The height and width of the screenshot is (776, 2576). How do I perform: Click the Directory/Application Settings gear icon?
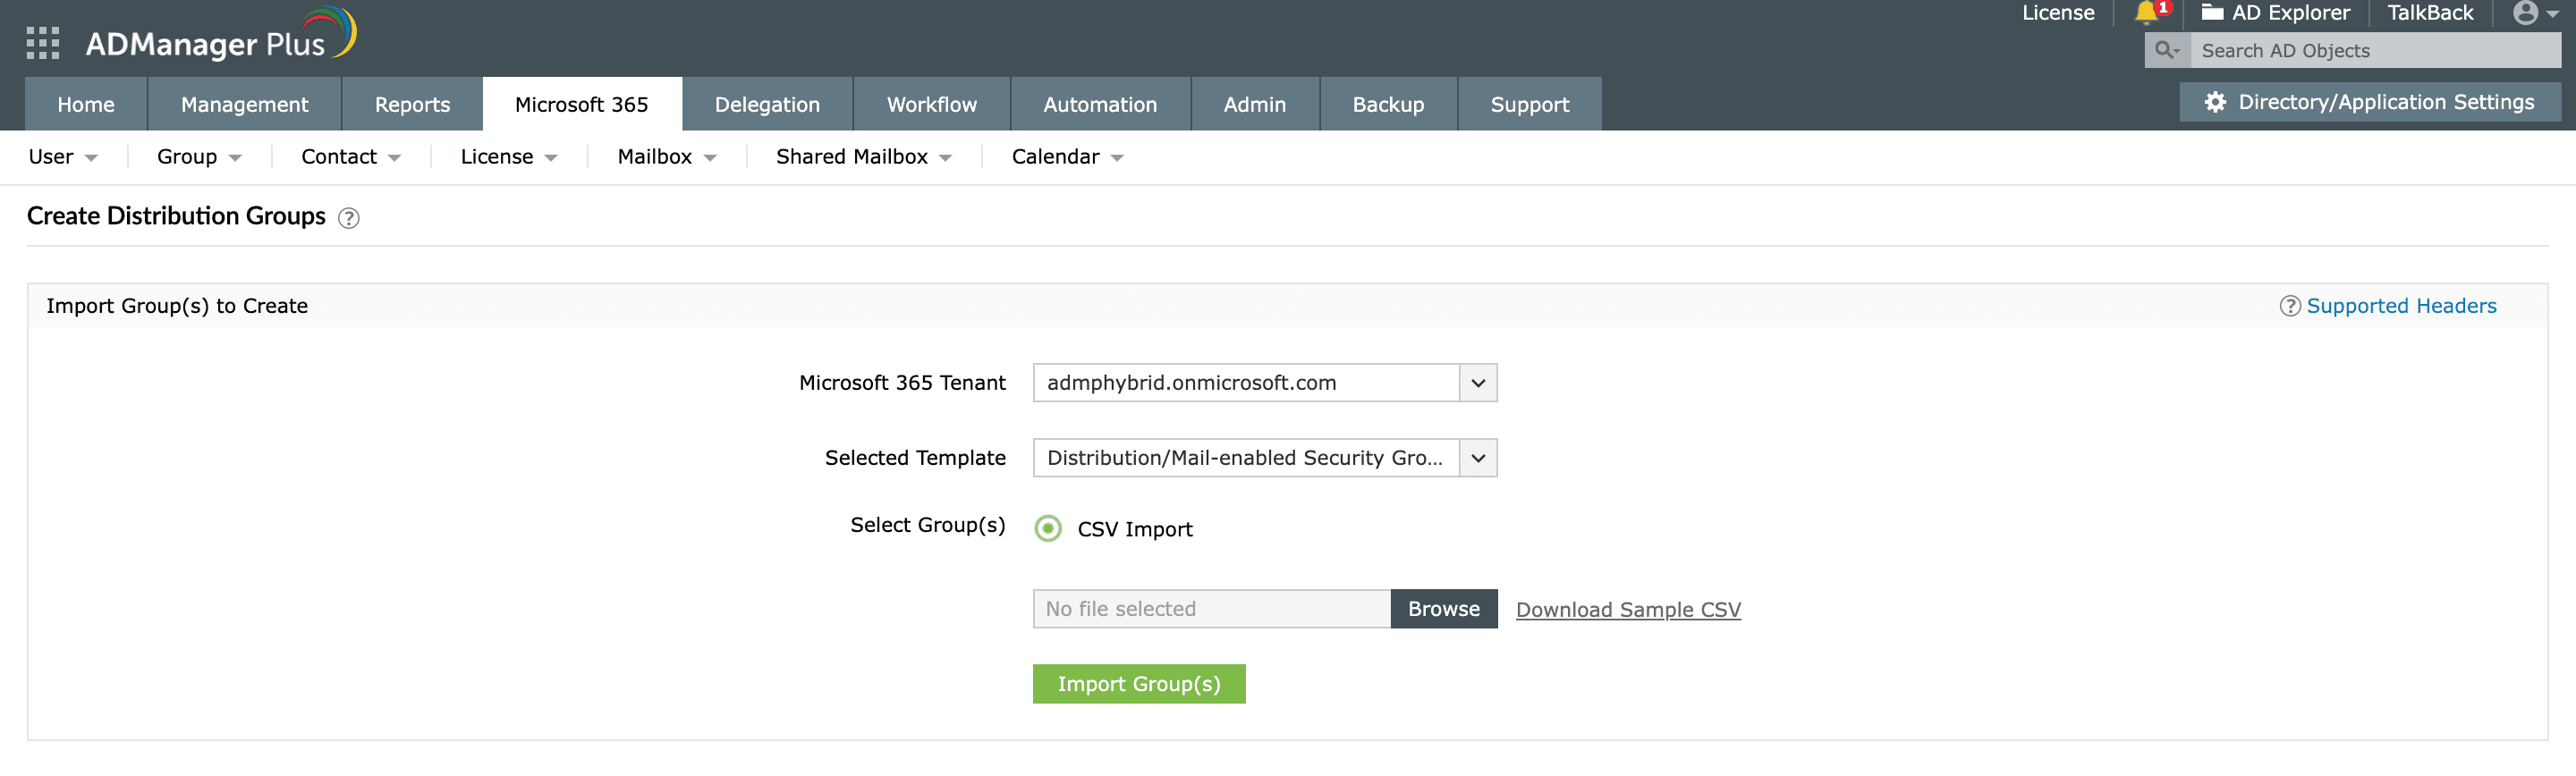[x=2215, y=102]
